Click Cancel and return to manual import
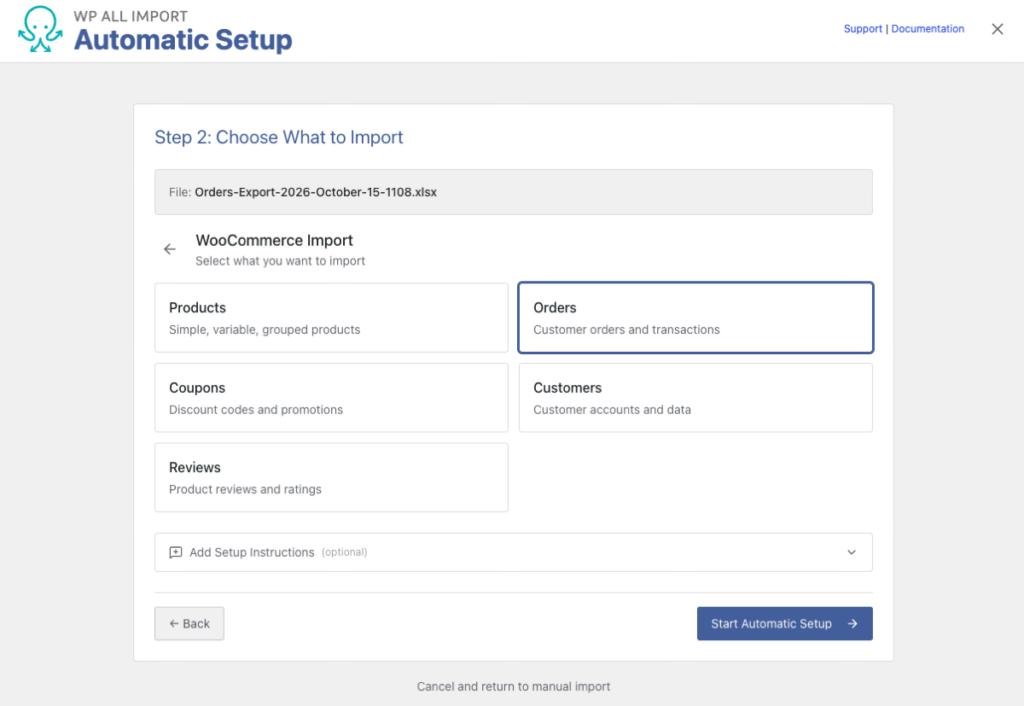Viewport: 1024px width, 706px height. click(513, 686)
